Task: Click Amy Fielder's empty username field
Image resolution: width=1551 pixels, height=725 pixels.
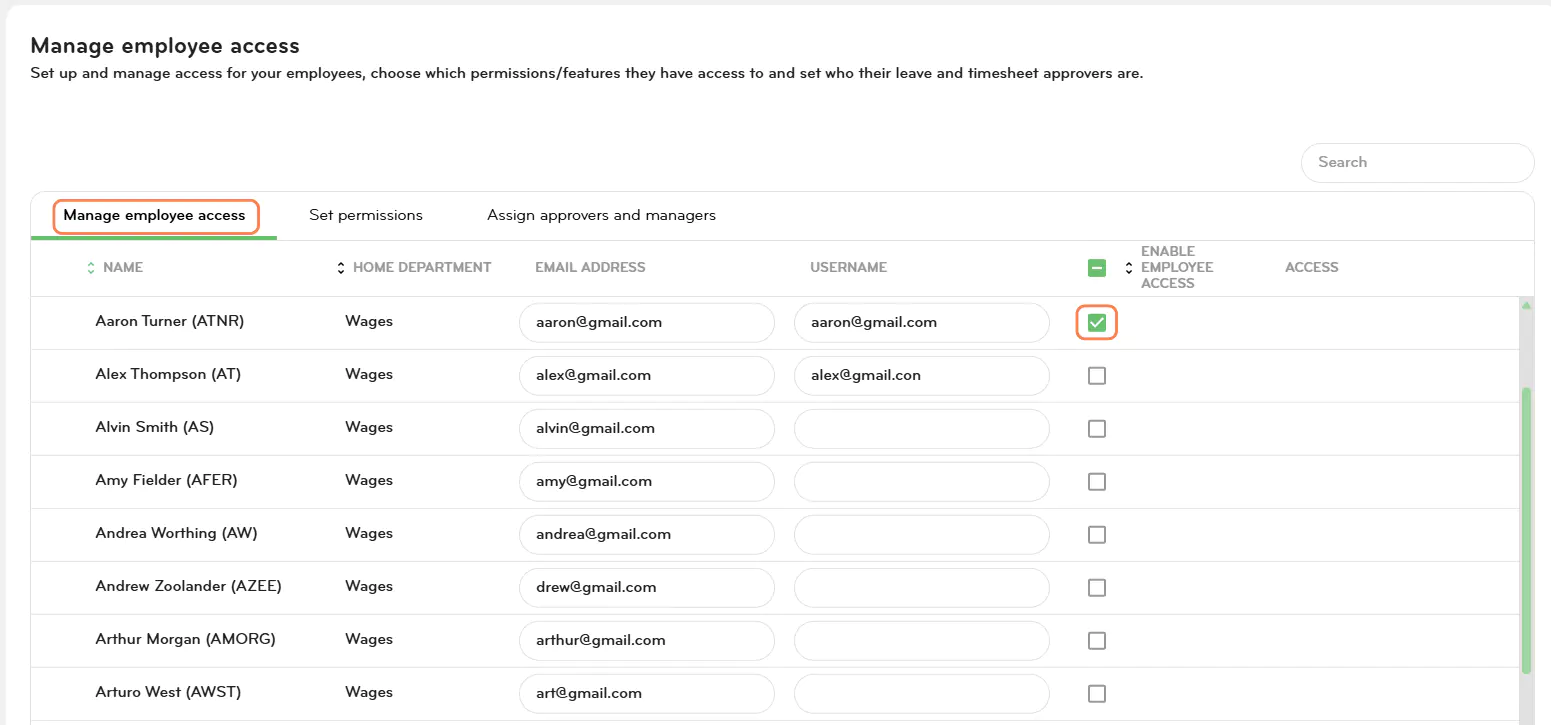Action: pyautogui.click(x=922, y=481)
